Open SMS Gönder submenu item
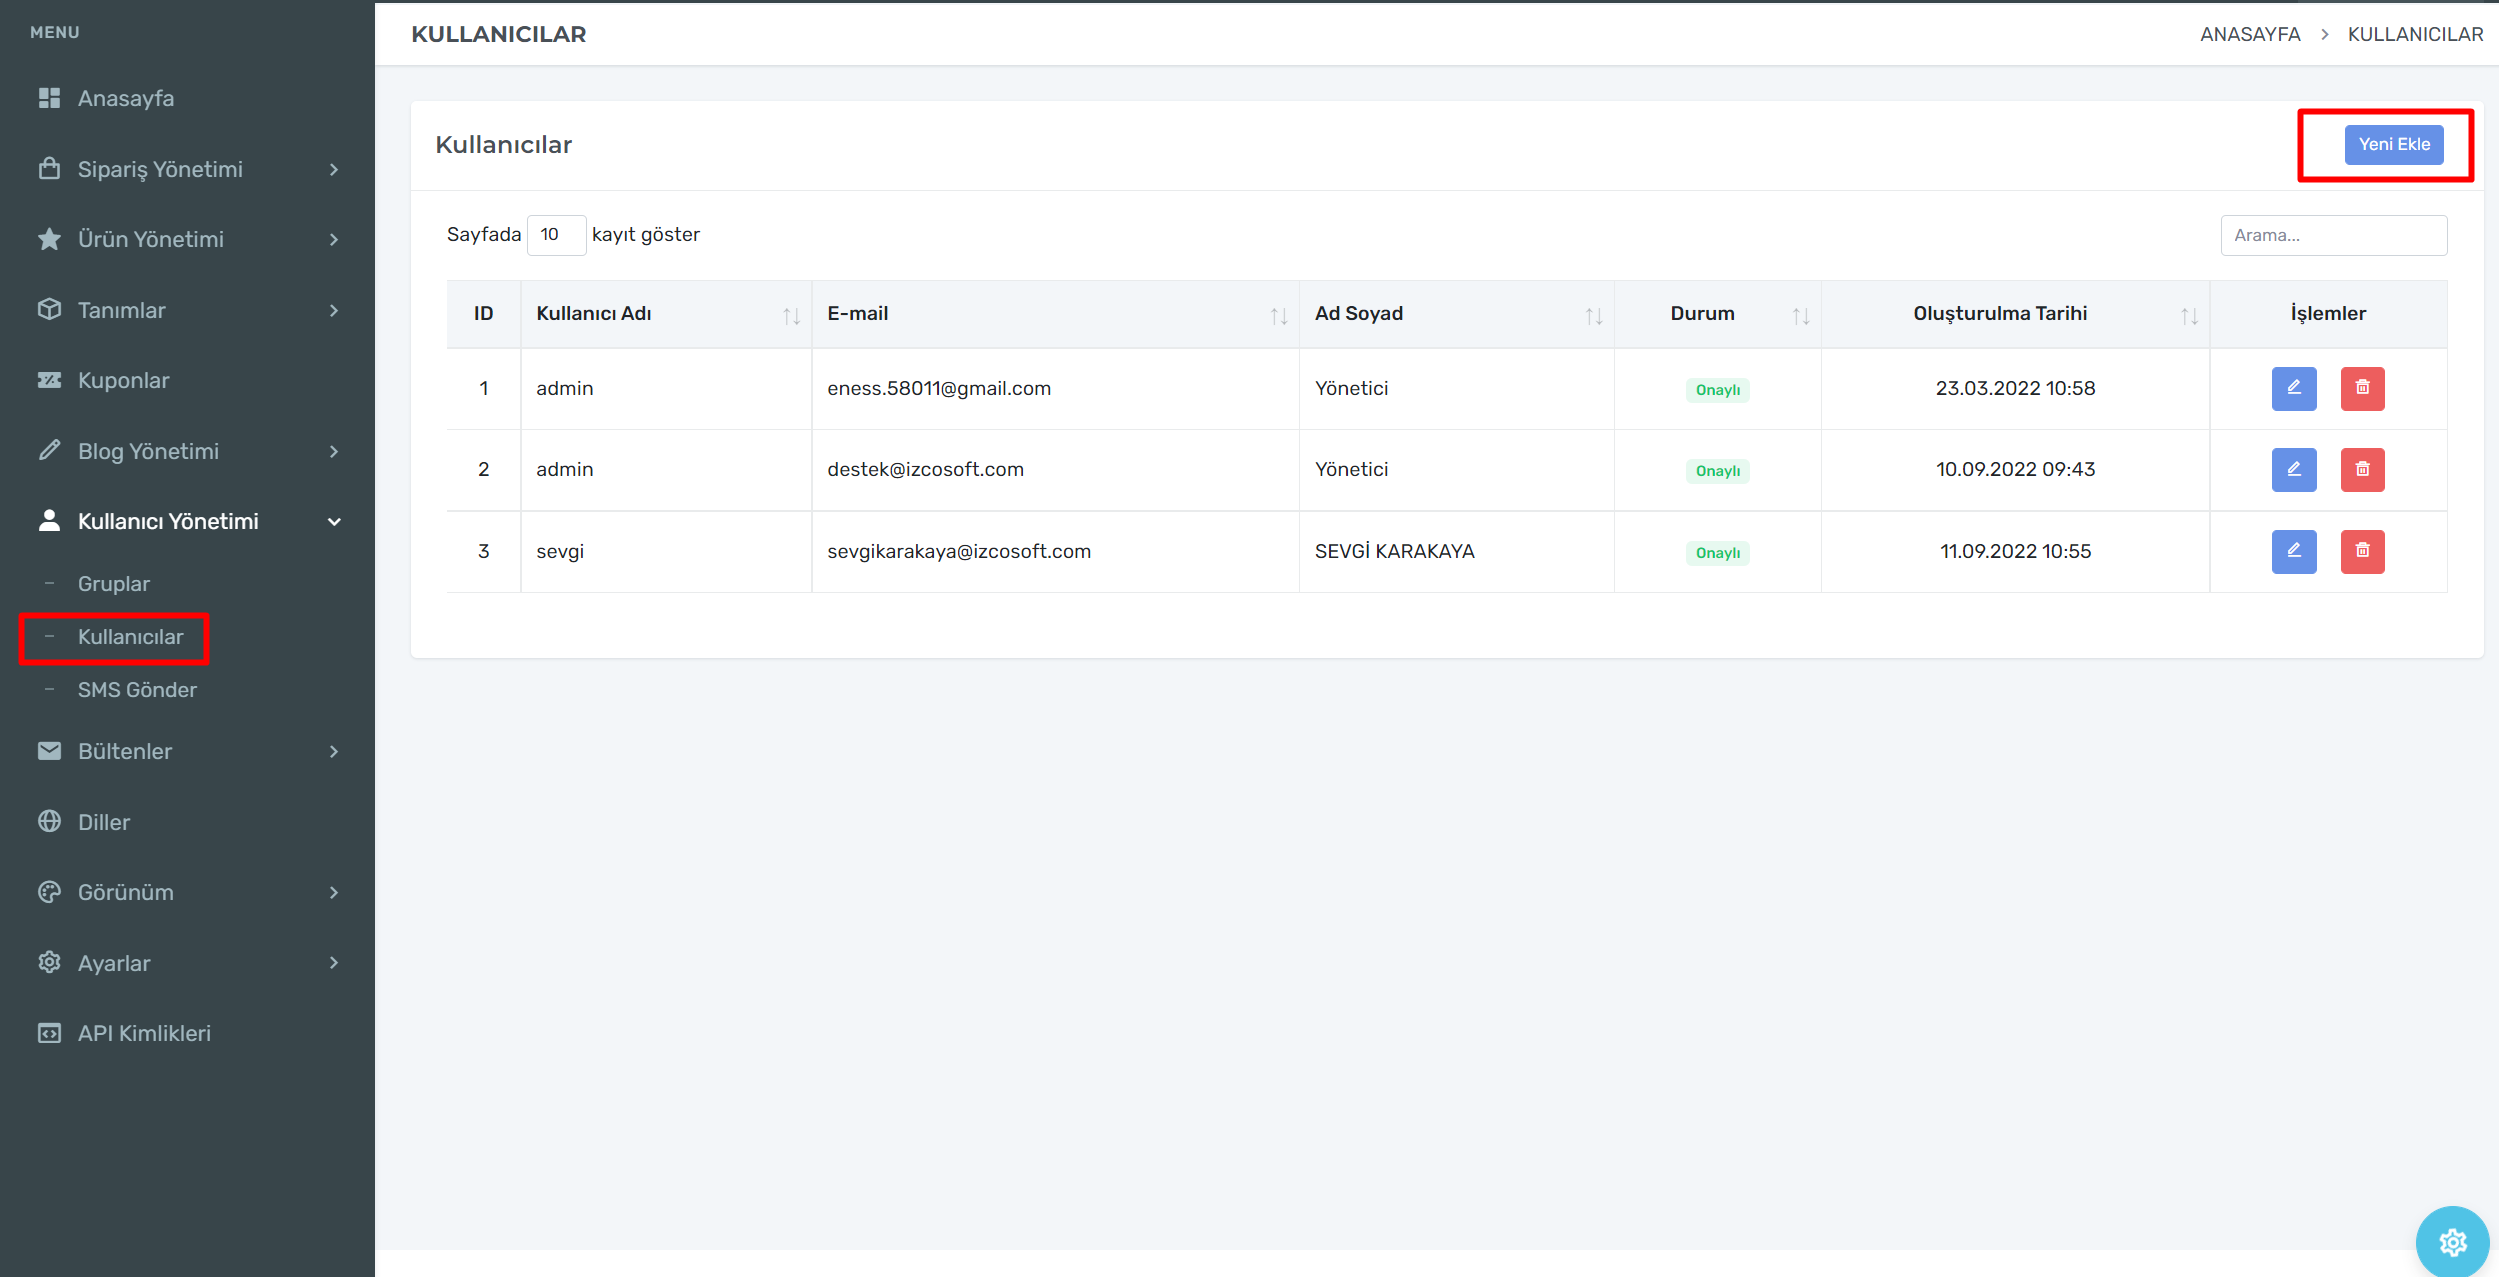This screenshot has width=2499, height=1277. pyautogui.click(x=137, y=690)
